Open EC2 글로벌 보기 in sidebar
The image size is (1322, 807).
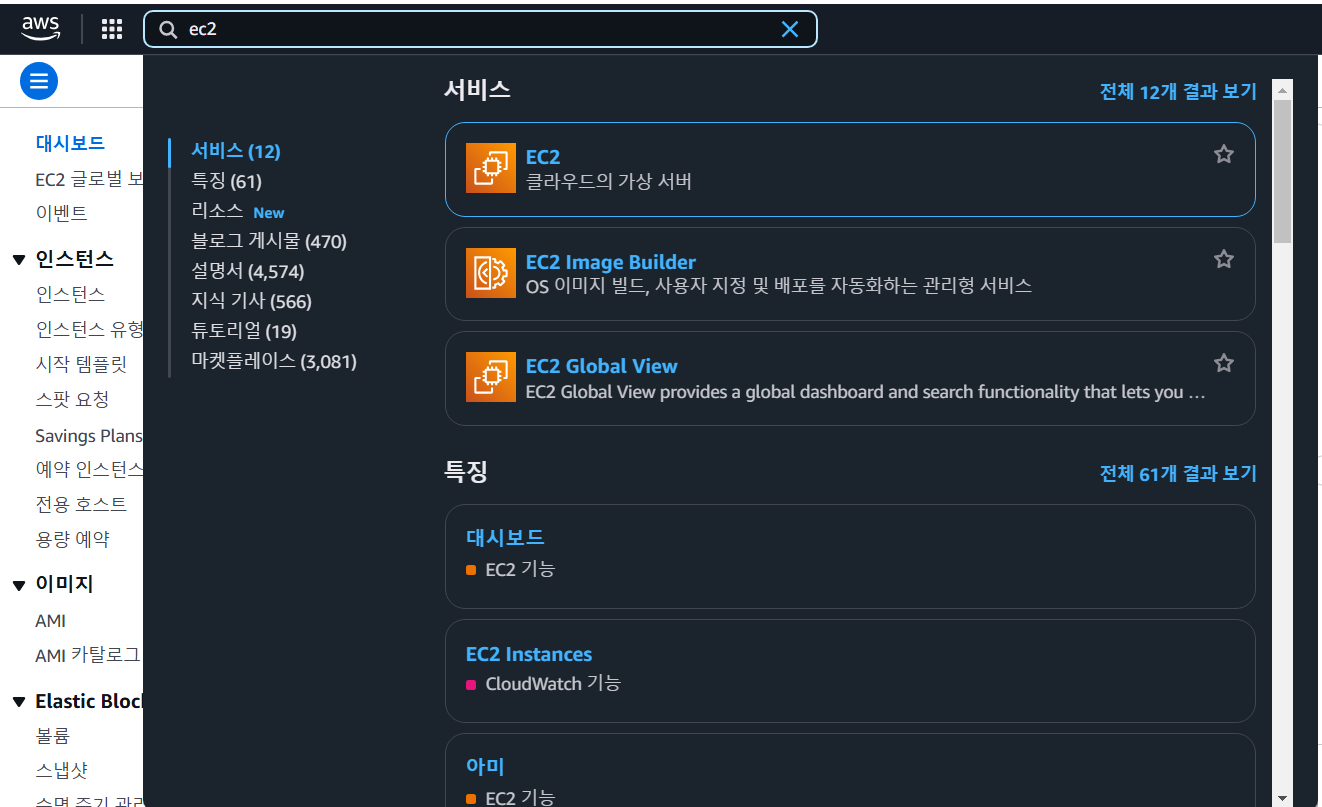tap(89, 180)
